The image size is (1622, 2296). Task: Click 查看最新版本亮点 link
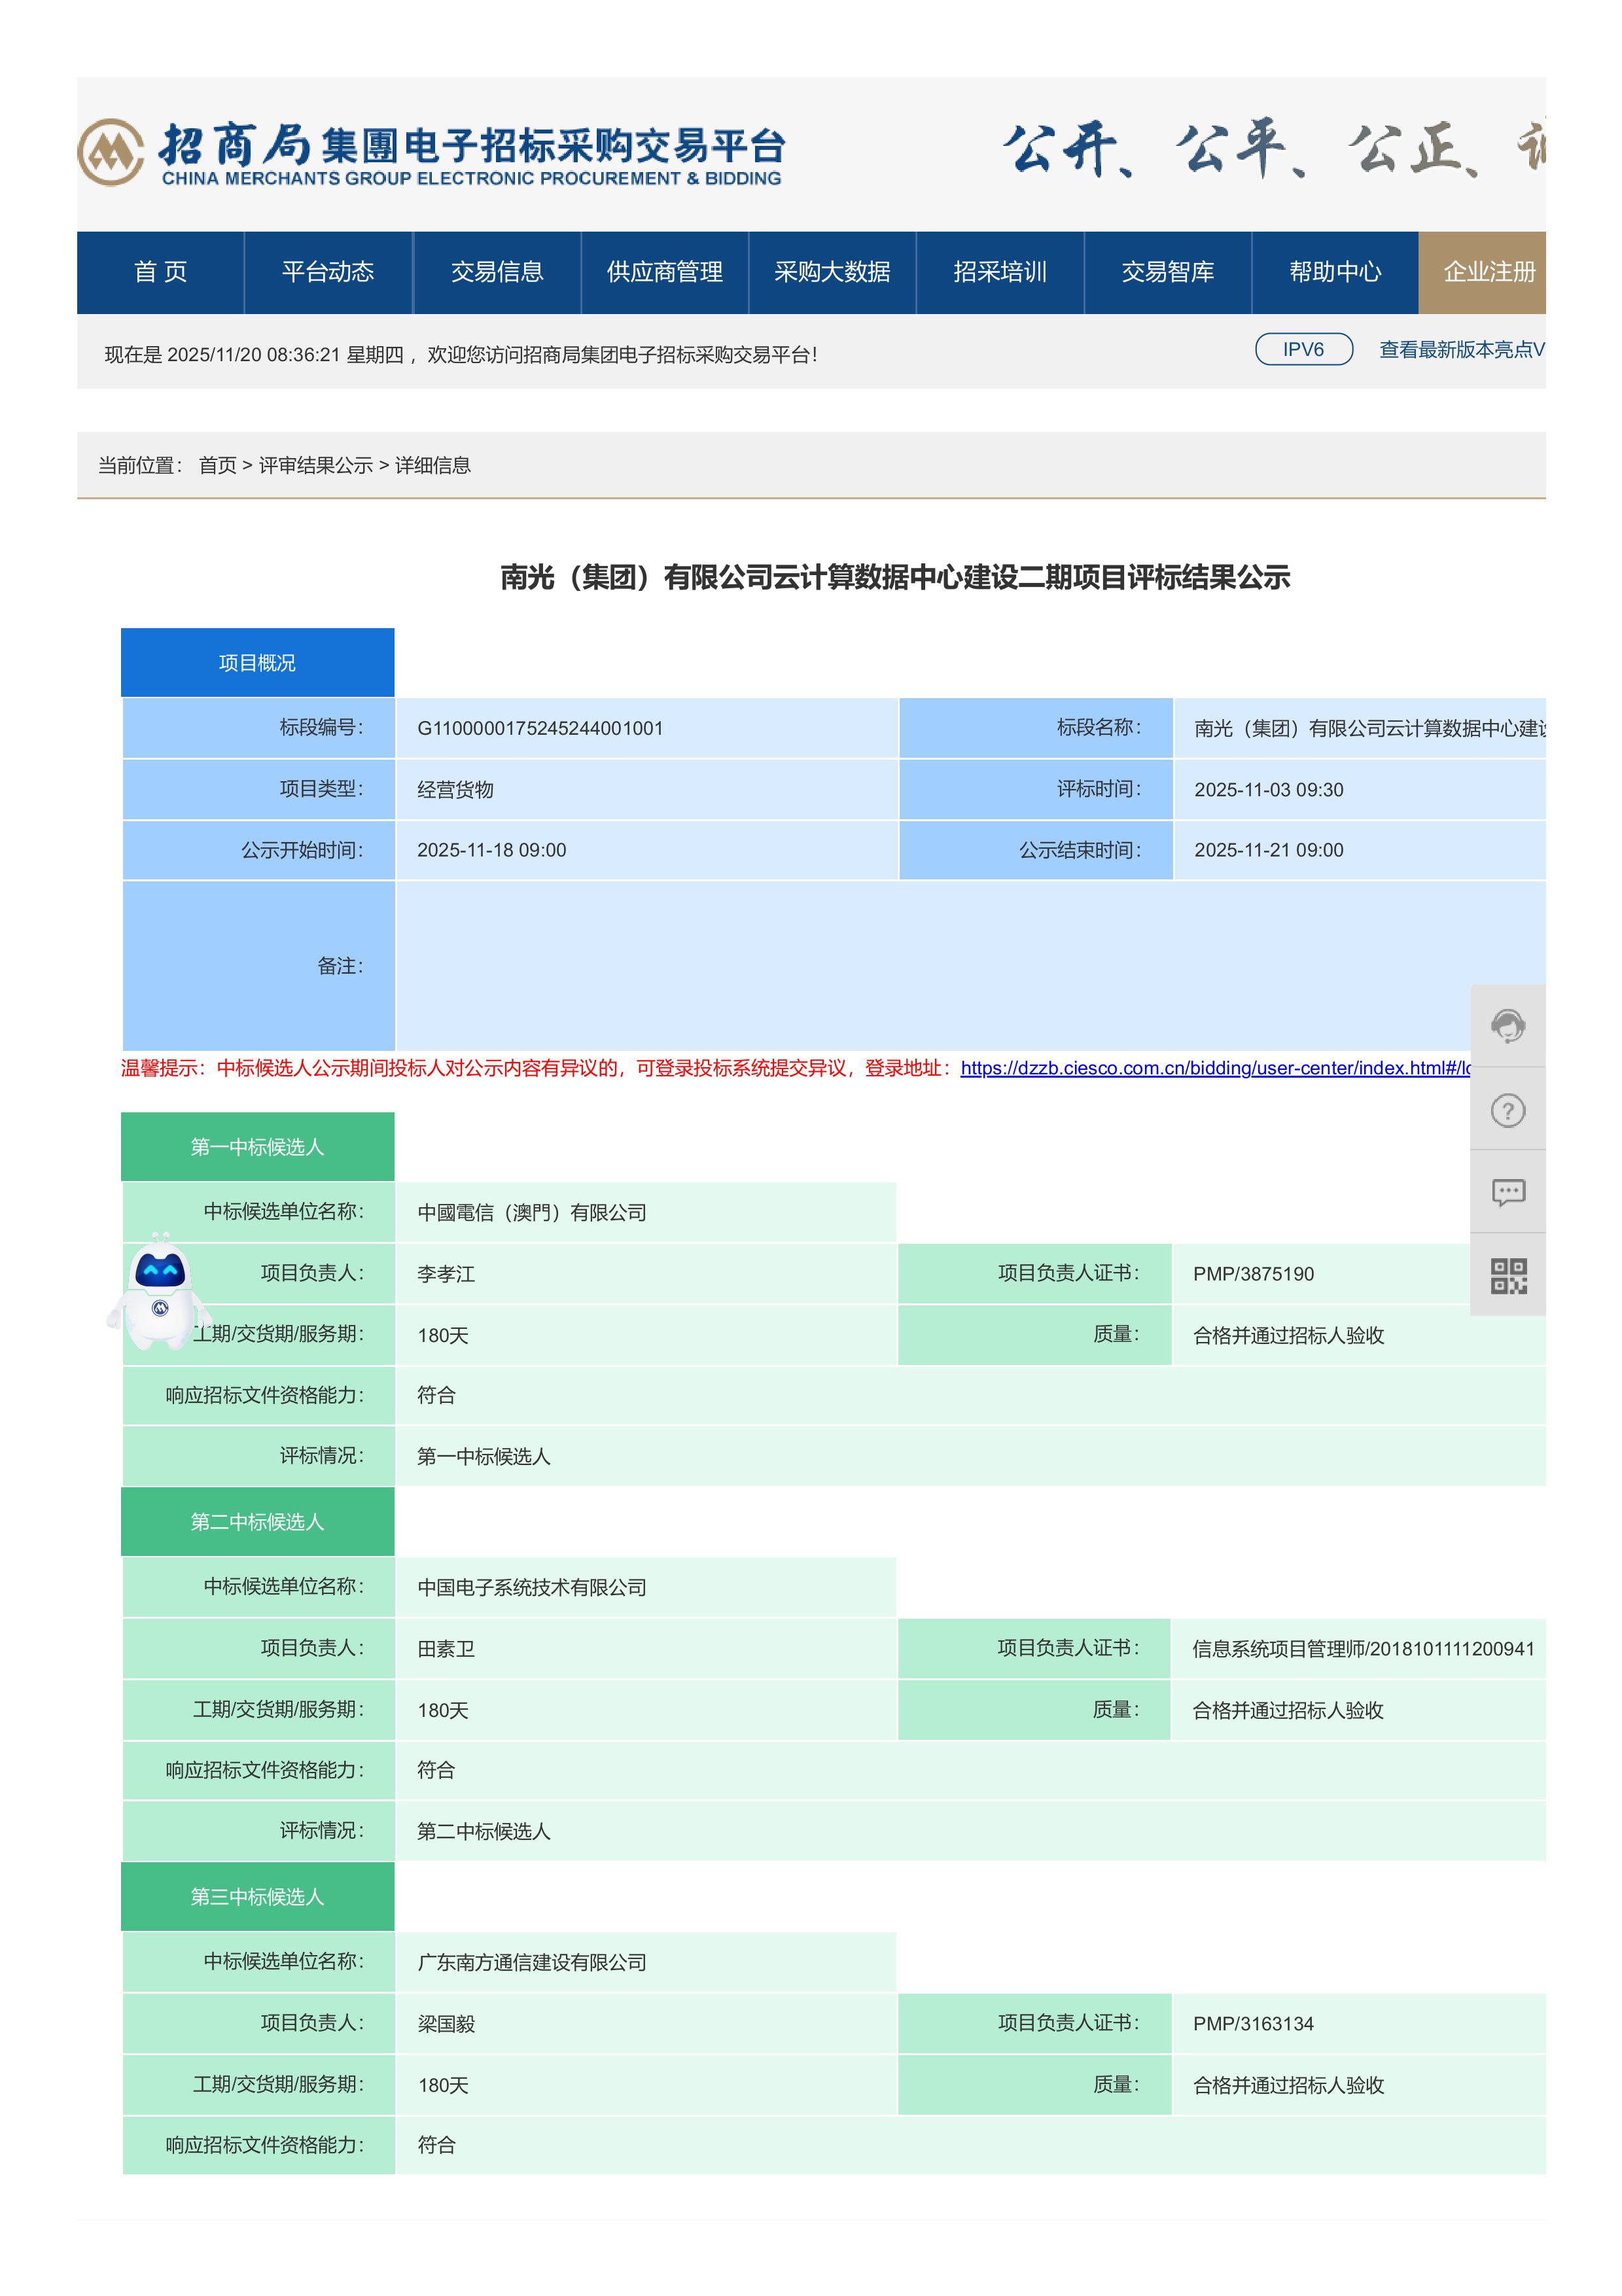coord(1461,349)
